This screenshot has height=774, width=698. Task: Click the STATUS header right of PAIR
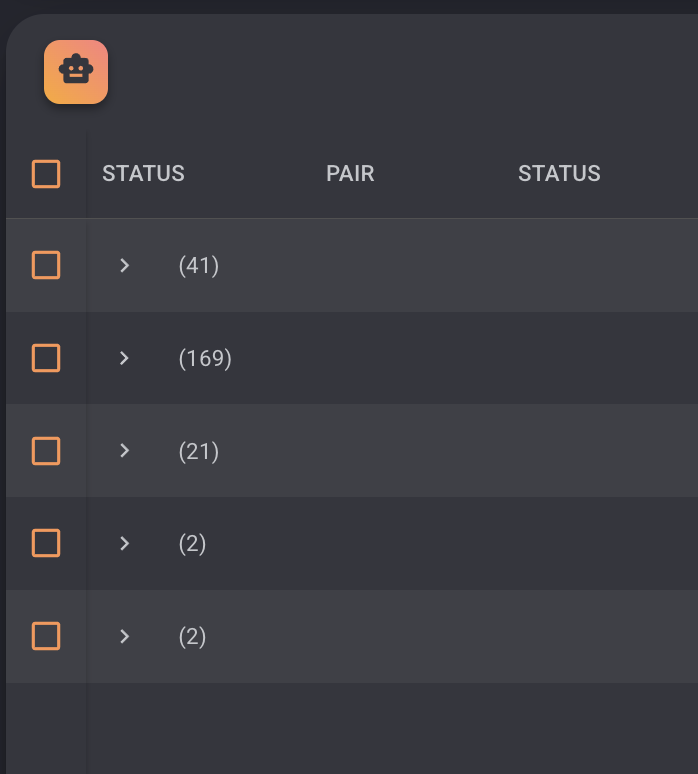[559, 174]
